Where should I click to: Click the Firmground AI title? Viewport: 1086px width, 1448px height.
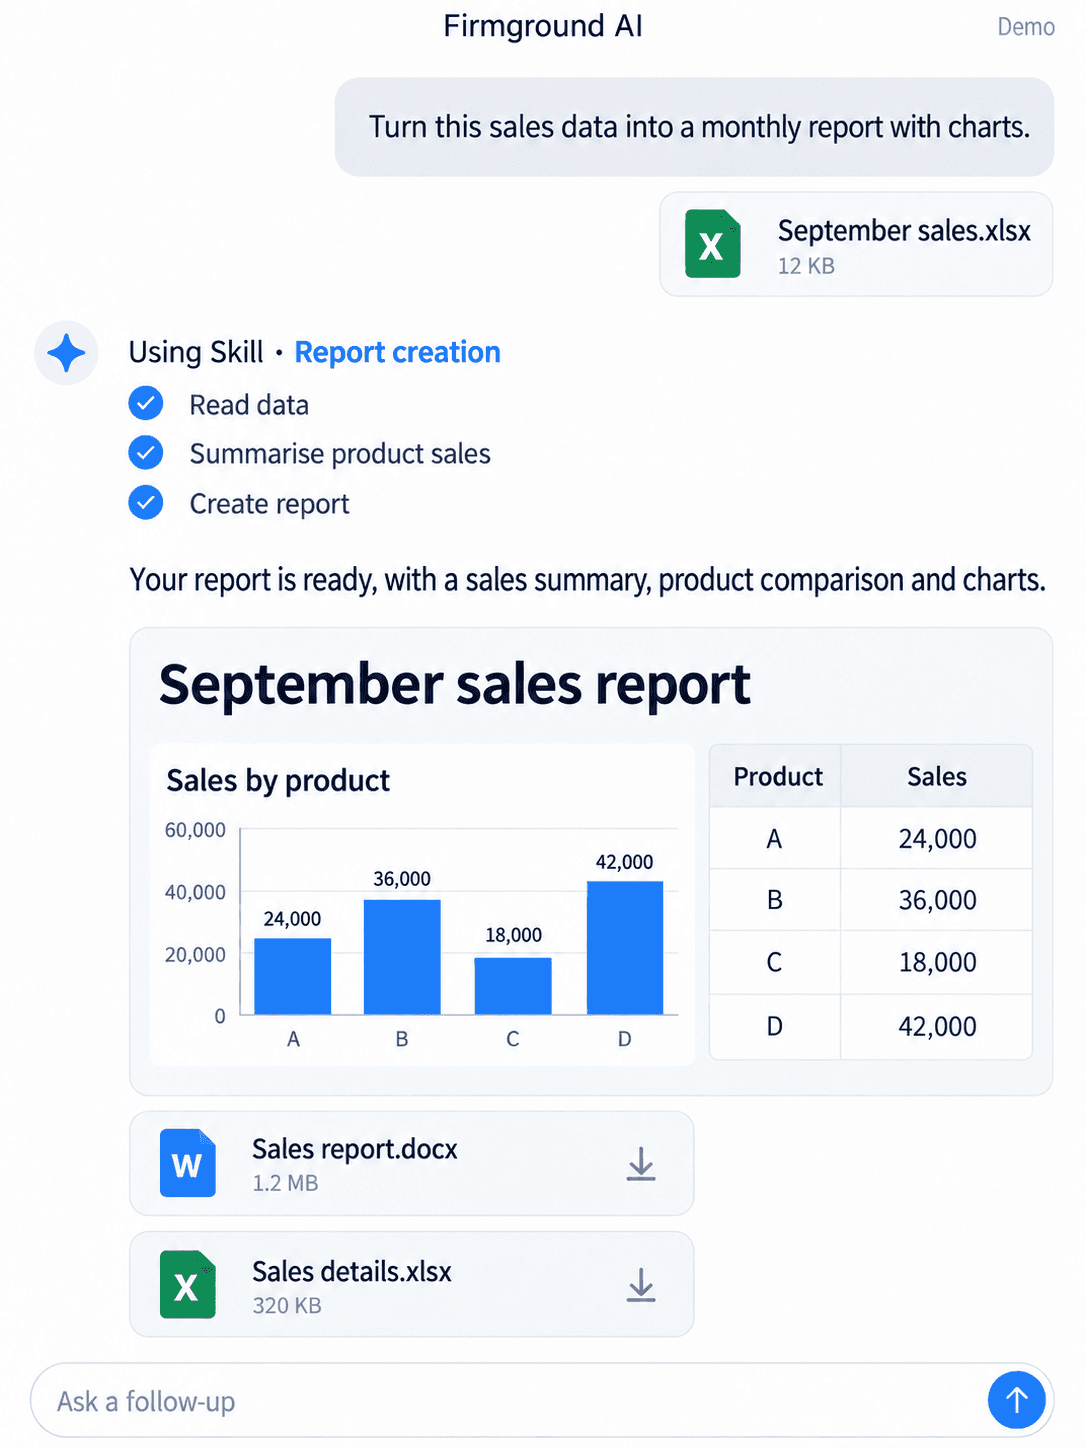(543, 26)
